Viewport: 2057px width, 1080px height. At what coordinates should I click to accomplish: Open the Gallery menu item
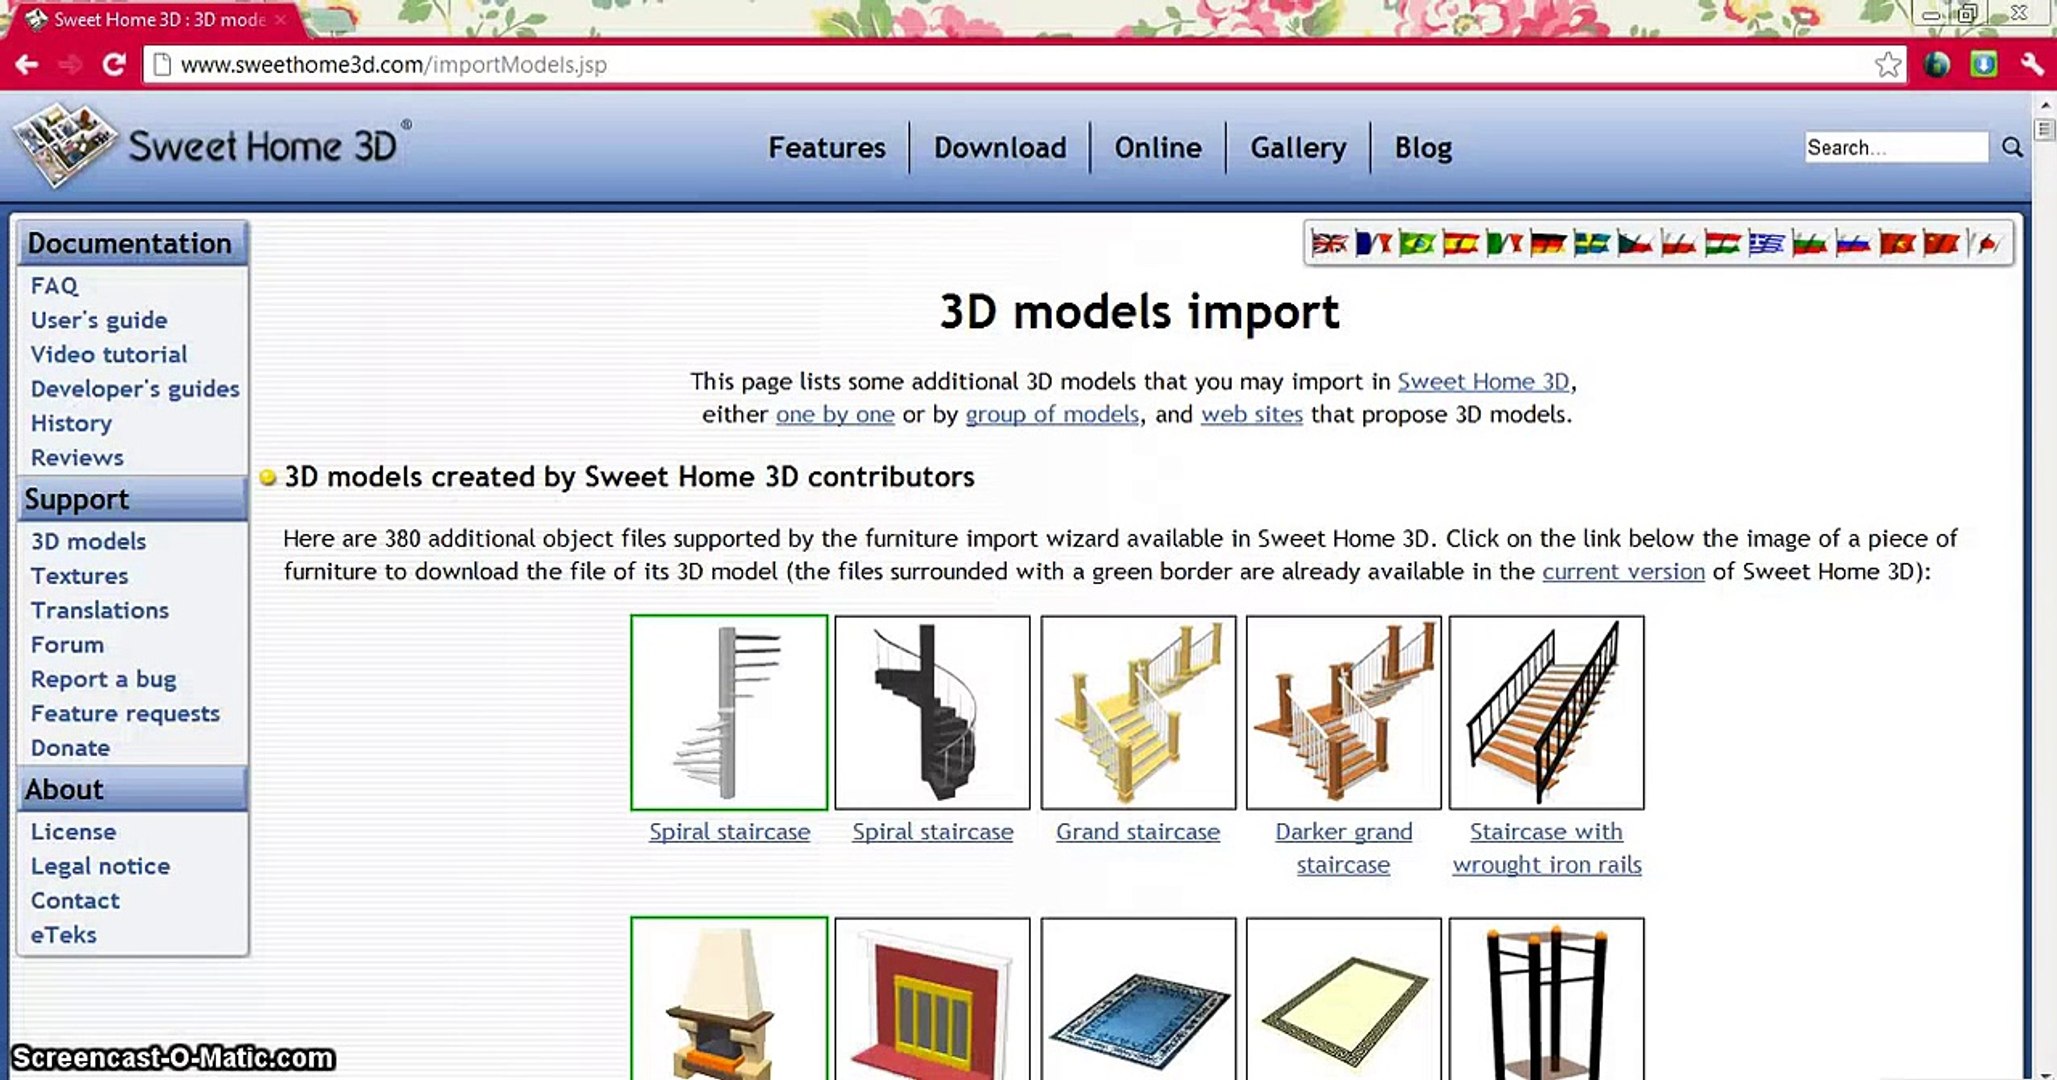[x=1297, y=148]
